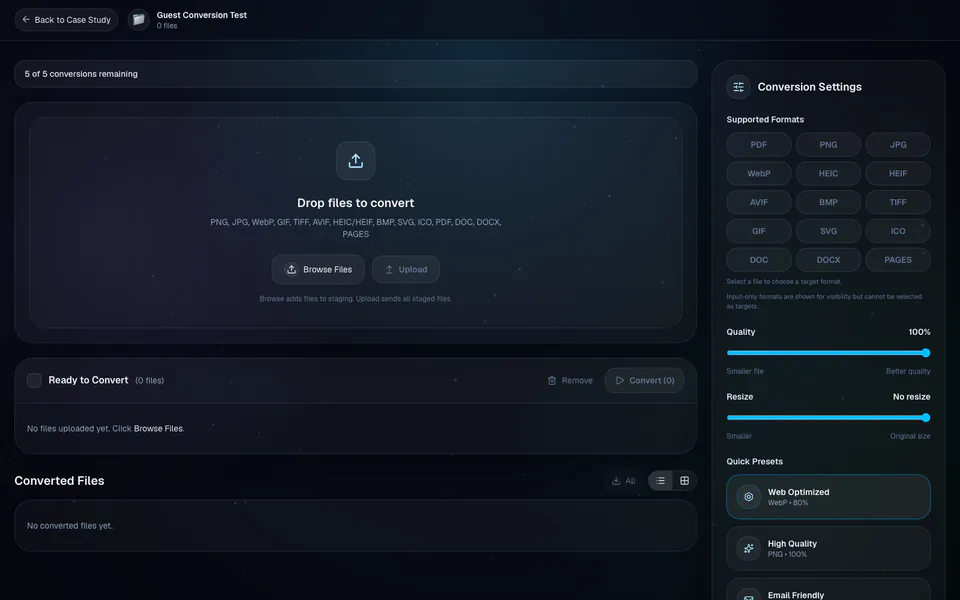Click Remove in Ready to Convert header

pyautogui.click(x=570, y=380)
